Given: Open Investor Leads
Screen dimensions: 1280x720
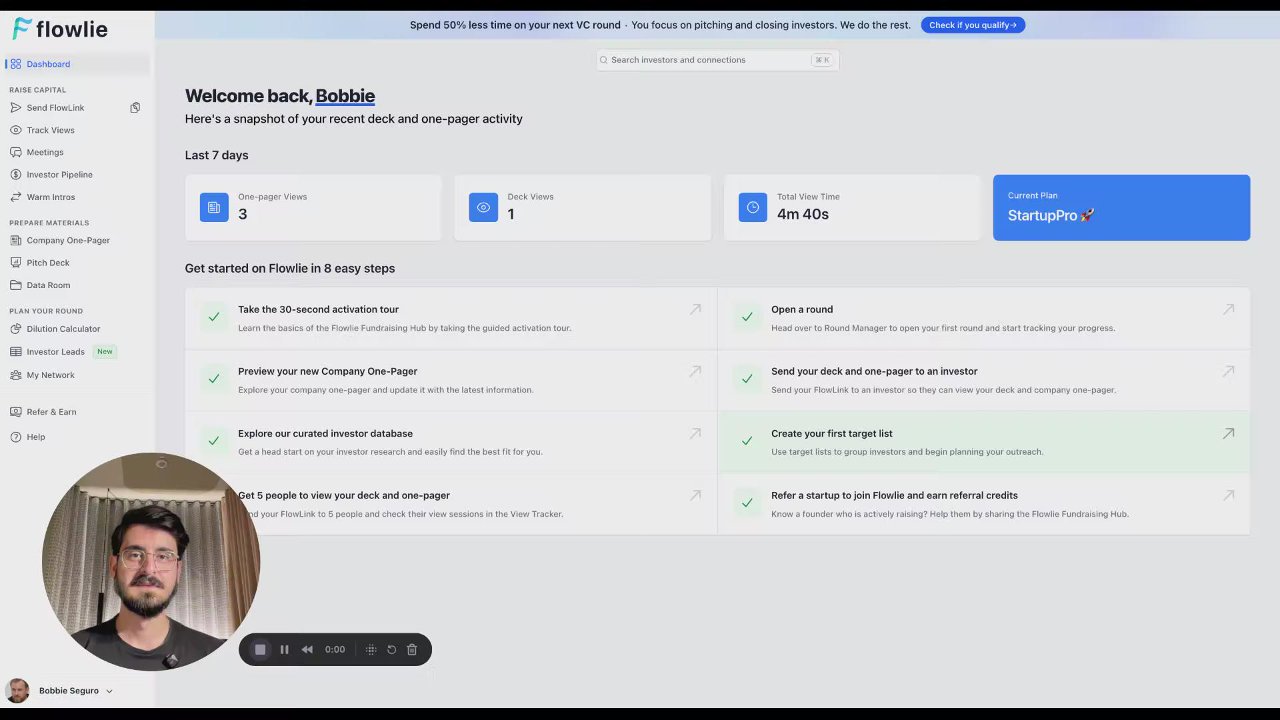Looking at the screenshot, I should pyautogui.click(x=55, y=352).
